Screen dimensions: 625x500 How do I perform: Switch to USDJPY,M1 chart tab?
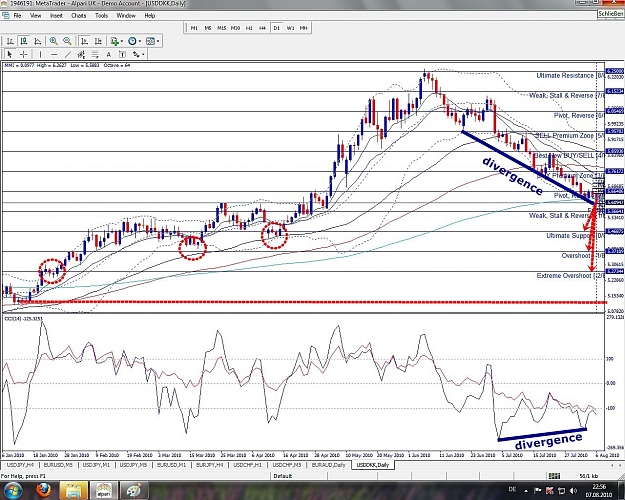96,465
